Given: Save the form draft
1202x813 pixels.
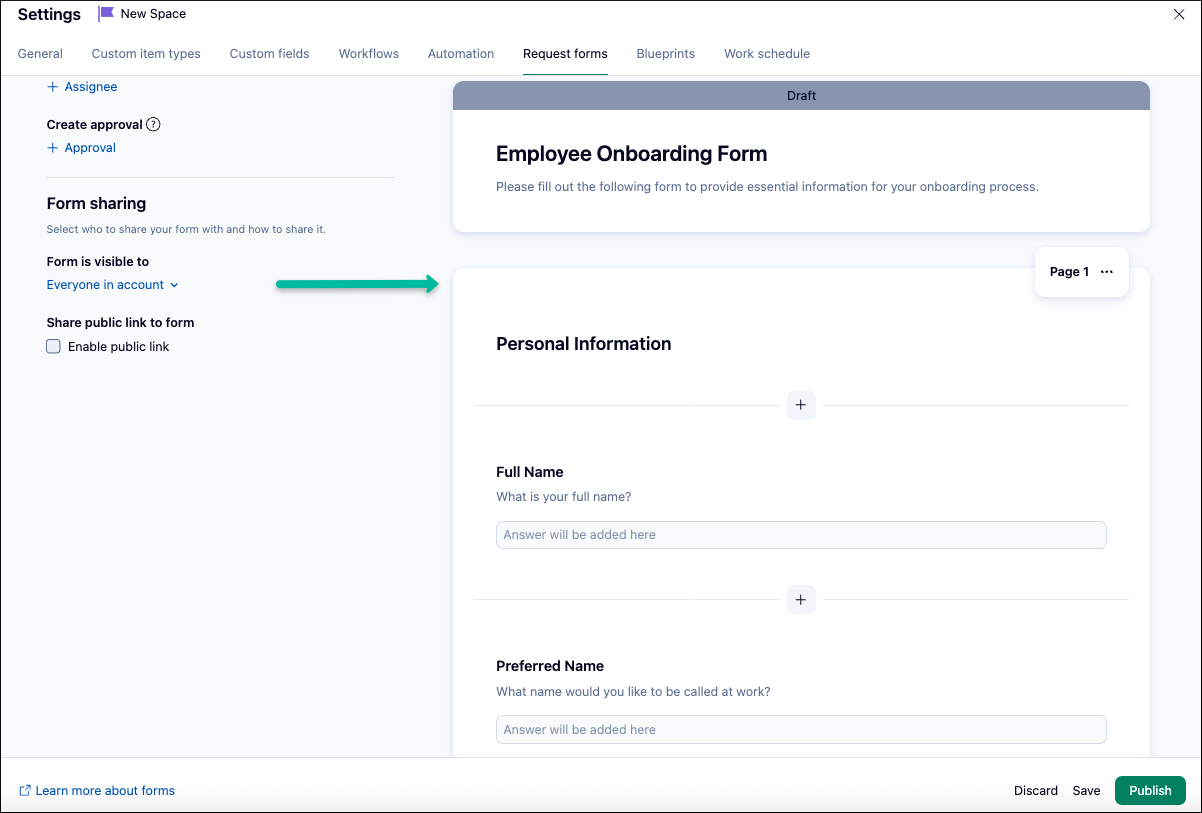Looking at the screenshot, I should click(1086, 790).
